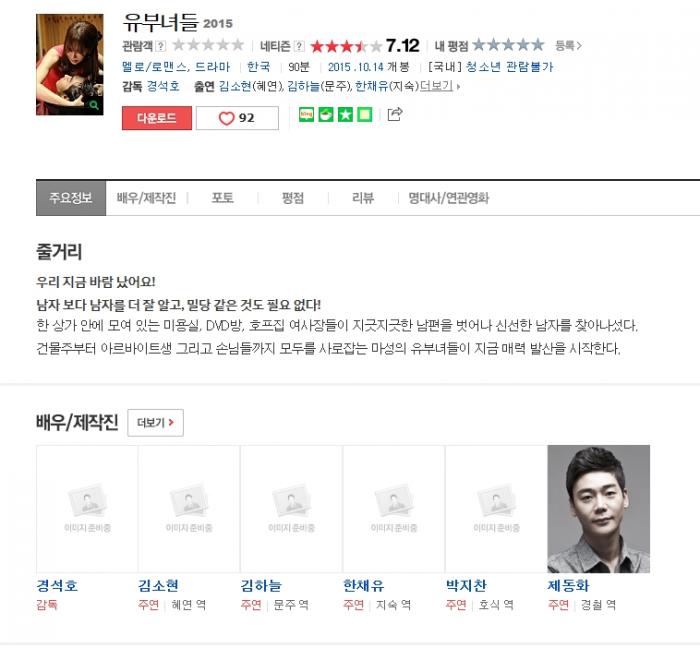This screenshot has height=648, width=700.
Task: Share via the green Line icon
Action: (x=306, y=115)
